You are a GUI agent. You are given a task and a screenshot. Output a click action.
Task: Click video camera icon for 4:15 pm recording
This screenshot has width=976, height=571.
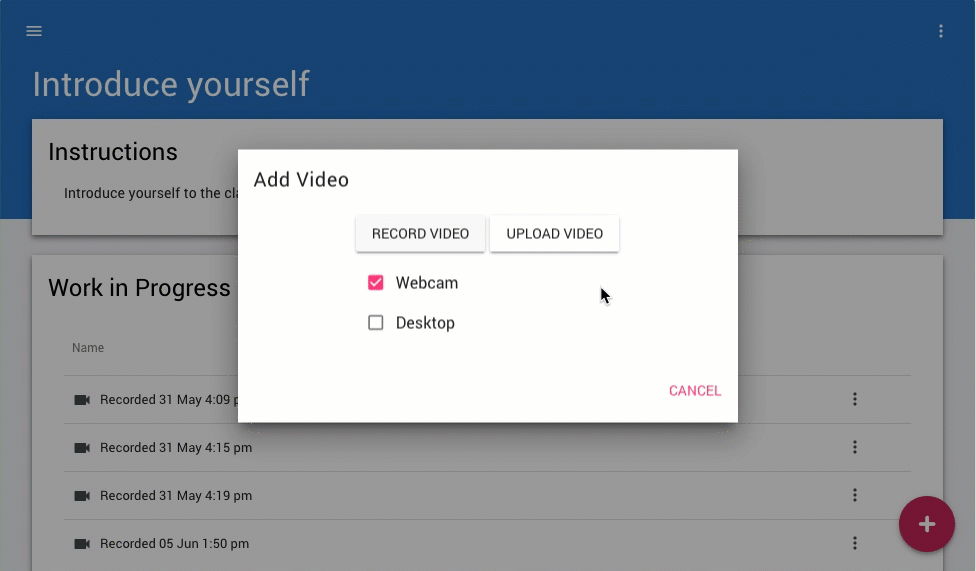coord(82,448)
